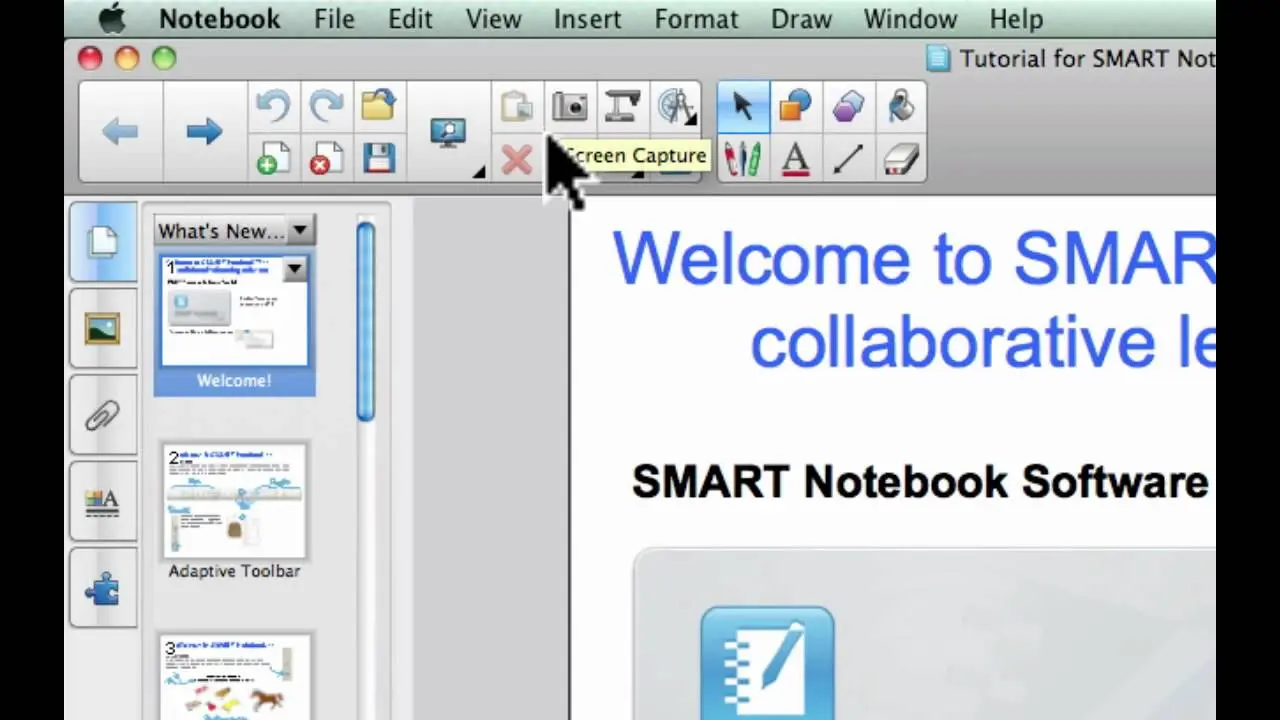Redo the last undone action
The image size is (1280, 720).
click(x=326, y=106)
